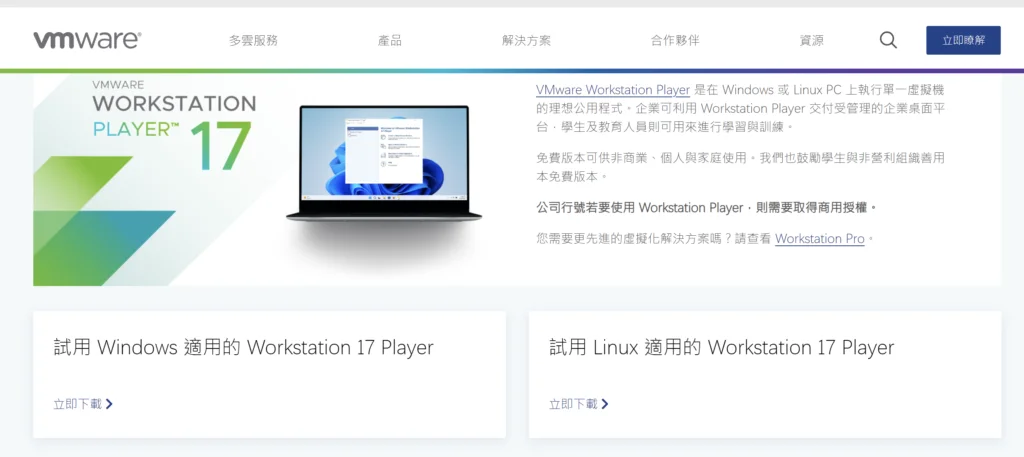Open the 合作夥伴 menu
The image size is (1024, 457).
tap(675, 40)
